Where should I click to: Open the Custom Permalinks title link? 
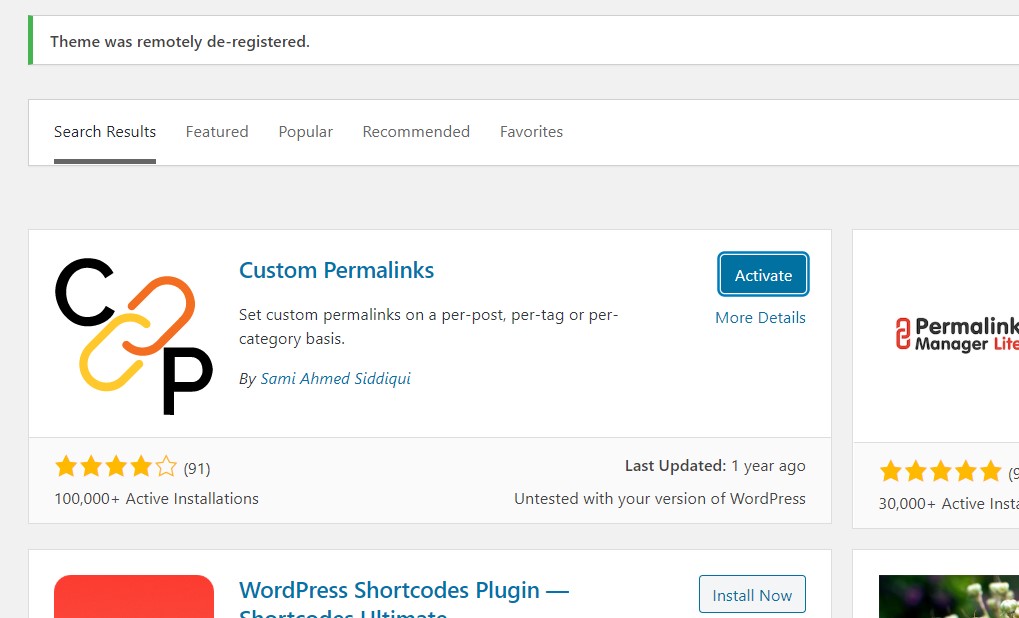(337, 270)
